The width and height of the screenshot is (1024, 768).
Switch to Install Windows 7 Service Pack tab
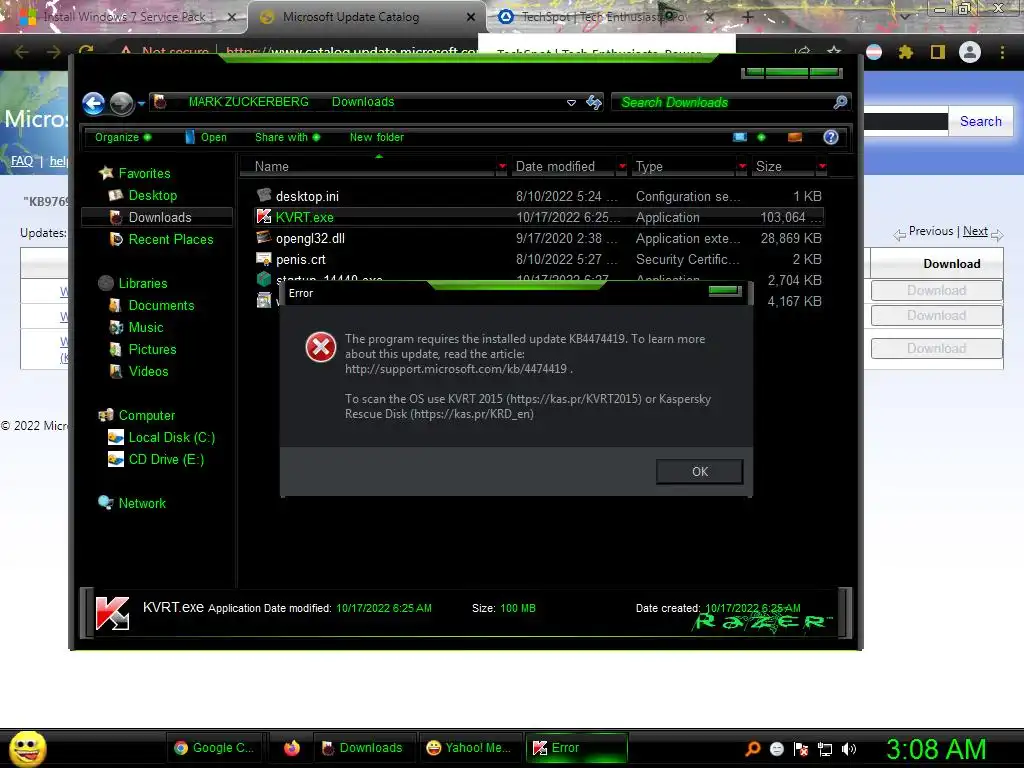point(124,17)
